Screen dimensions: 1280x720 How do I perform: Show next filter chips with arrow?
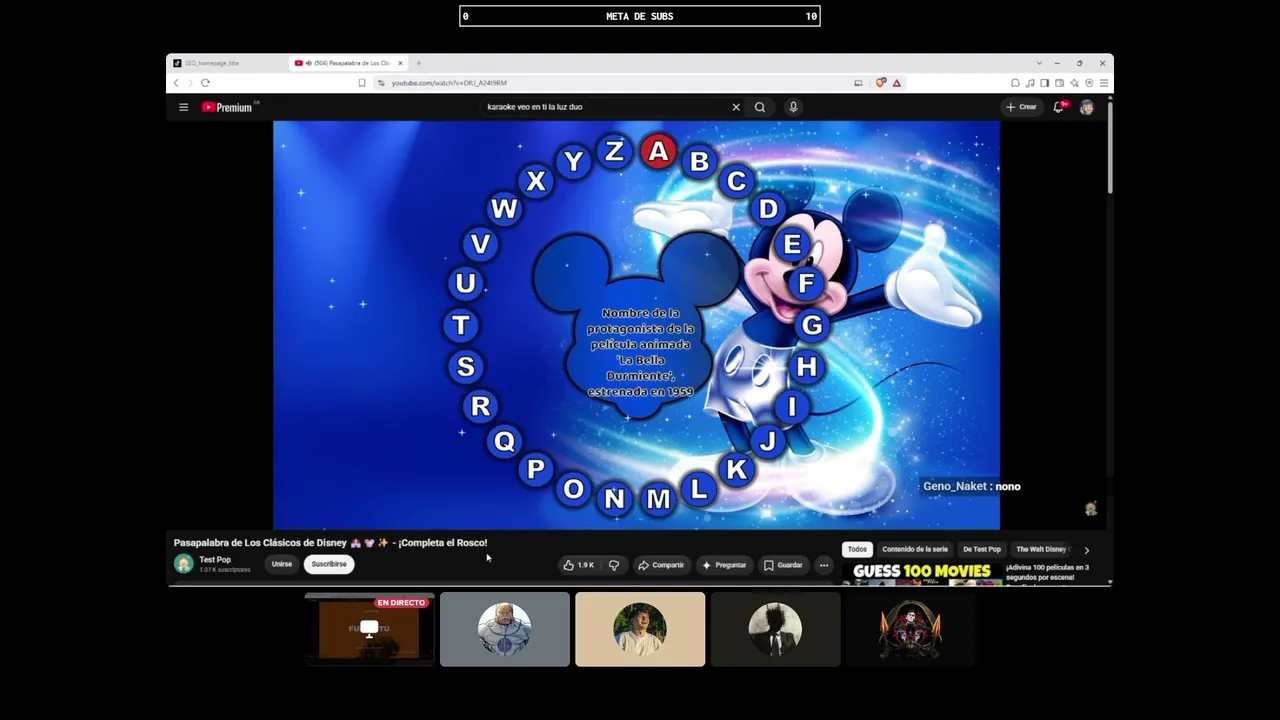click(1087, 549)
